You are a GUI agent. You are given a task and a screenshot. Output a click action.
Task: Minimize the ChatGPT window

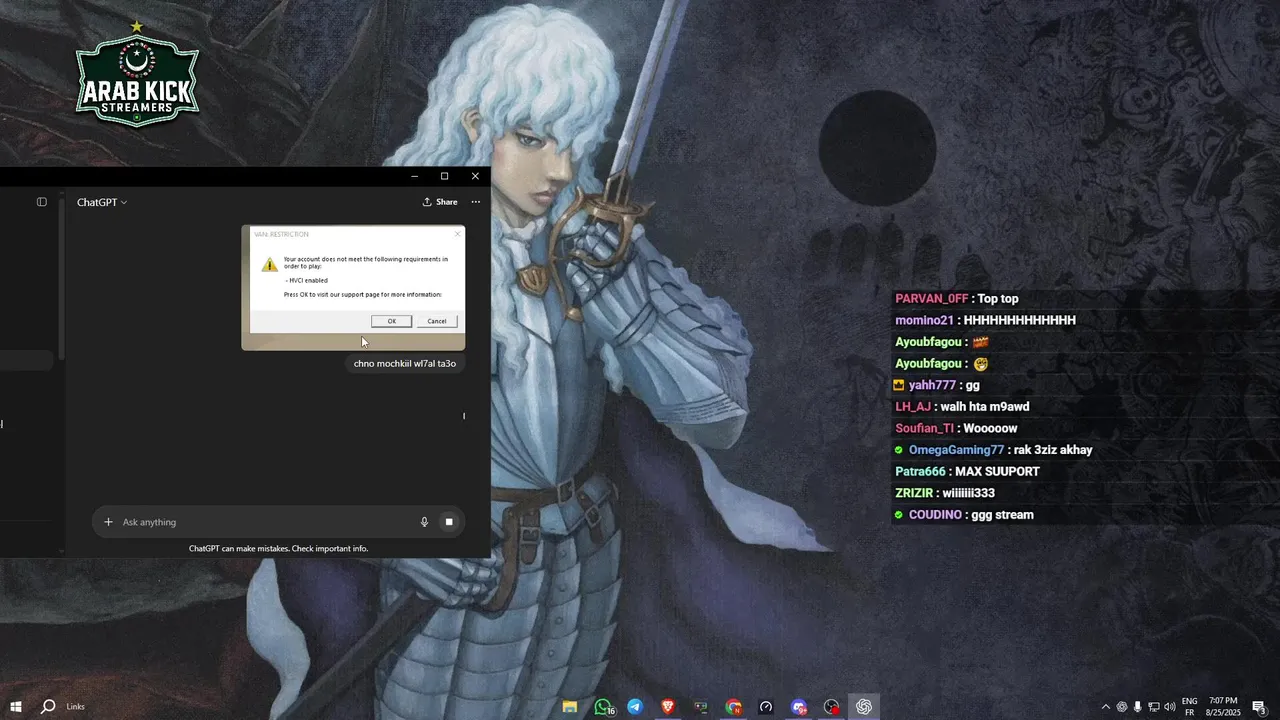(x=415, y=176)
